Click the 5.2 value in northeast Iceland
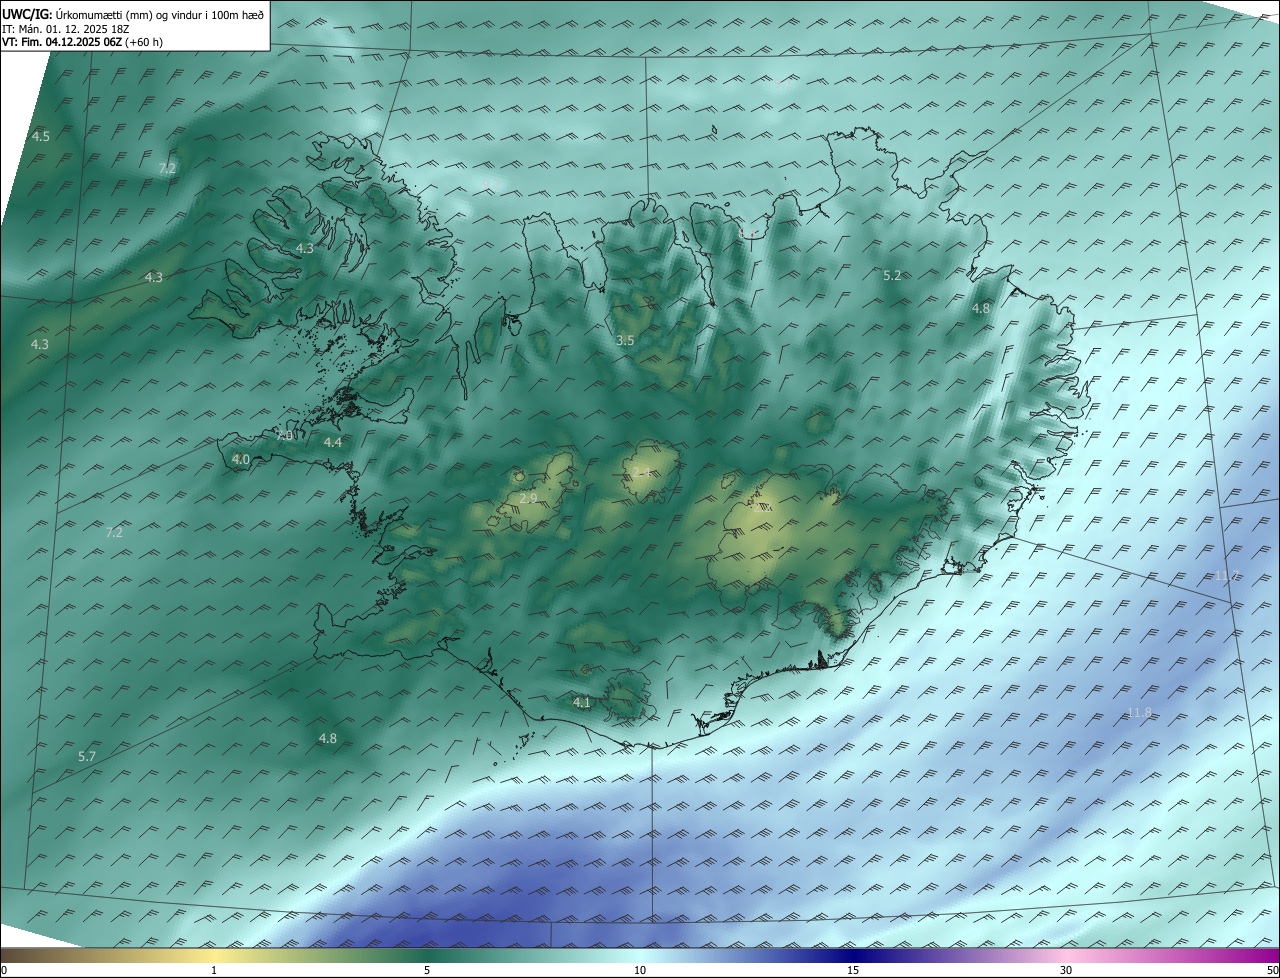Viewport: 1280px width, 978px height. (x=893, y=275)
